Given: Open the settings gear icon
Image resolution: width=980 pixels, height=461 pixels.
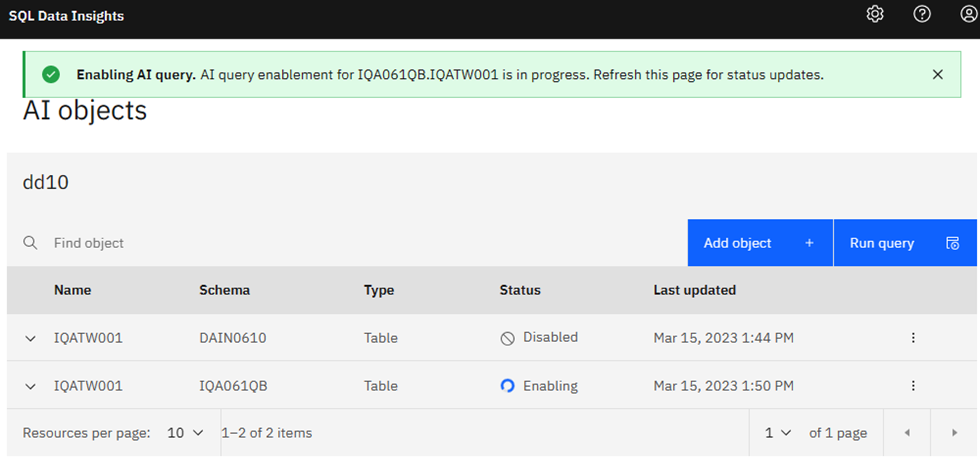Looking at the screenshot, I should pos(875,14).
